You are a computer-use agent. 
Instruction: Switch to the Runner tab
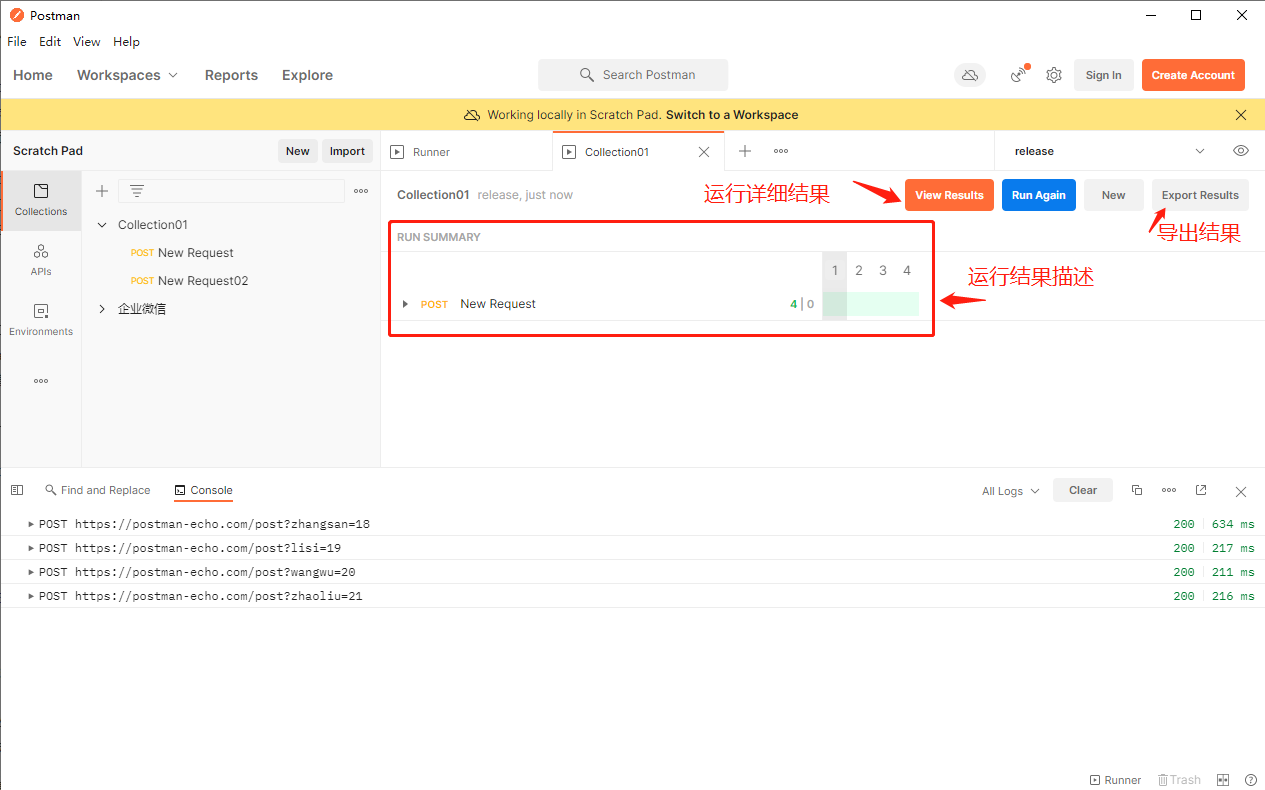(x=467, y=152)
